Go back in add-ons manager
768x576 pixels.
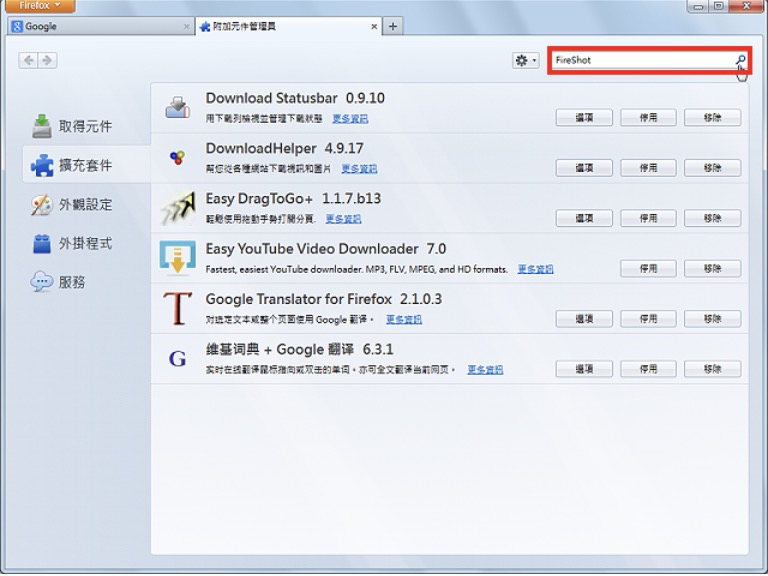click(x=28, y=60)
